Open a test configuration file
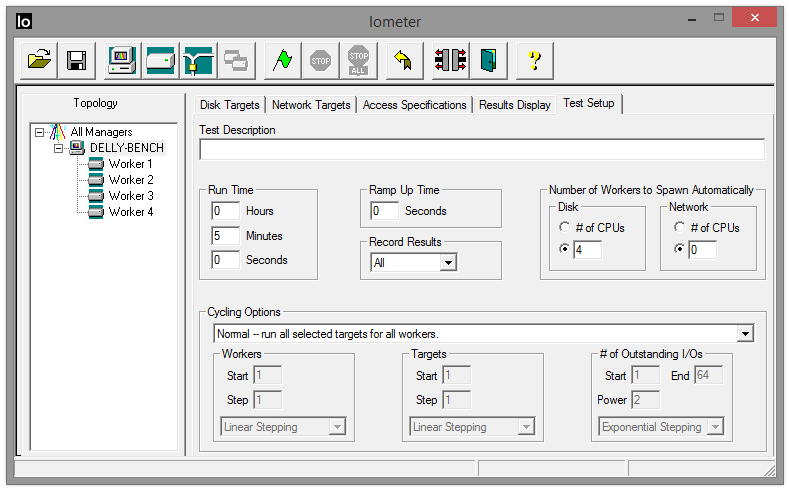Image resolution: width=789 pixels, height=491 pixels. pyautogui.click(x=39, y=61)
